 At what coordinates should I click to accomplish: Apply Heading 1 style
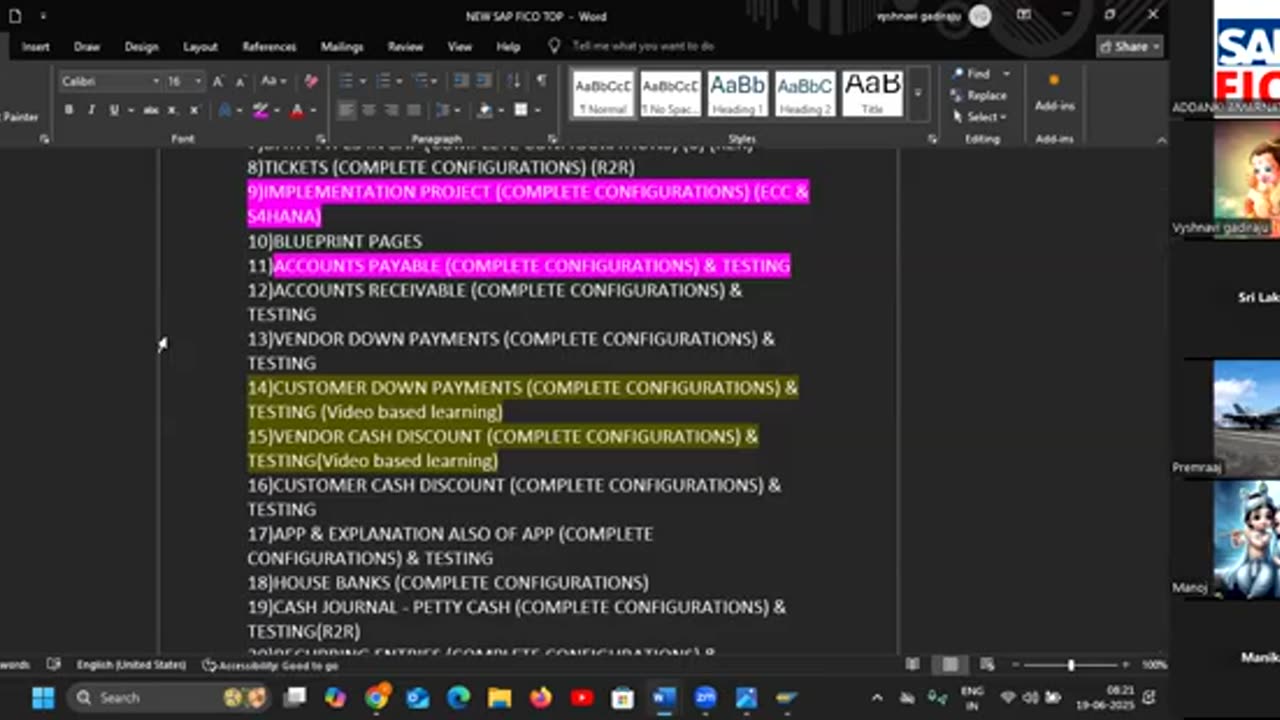[x=737, y=93]
